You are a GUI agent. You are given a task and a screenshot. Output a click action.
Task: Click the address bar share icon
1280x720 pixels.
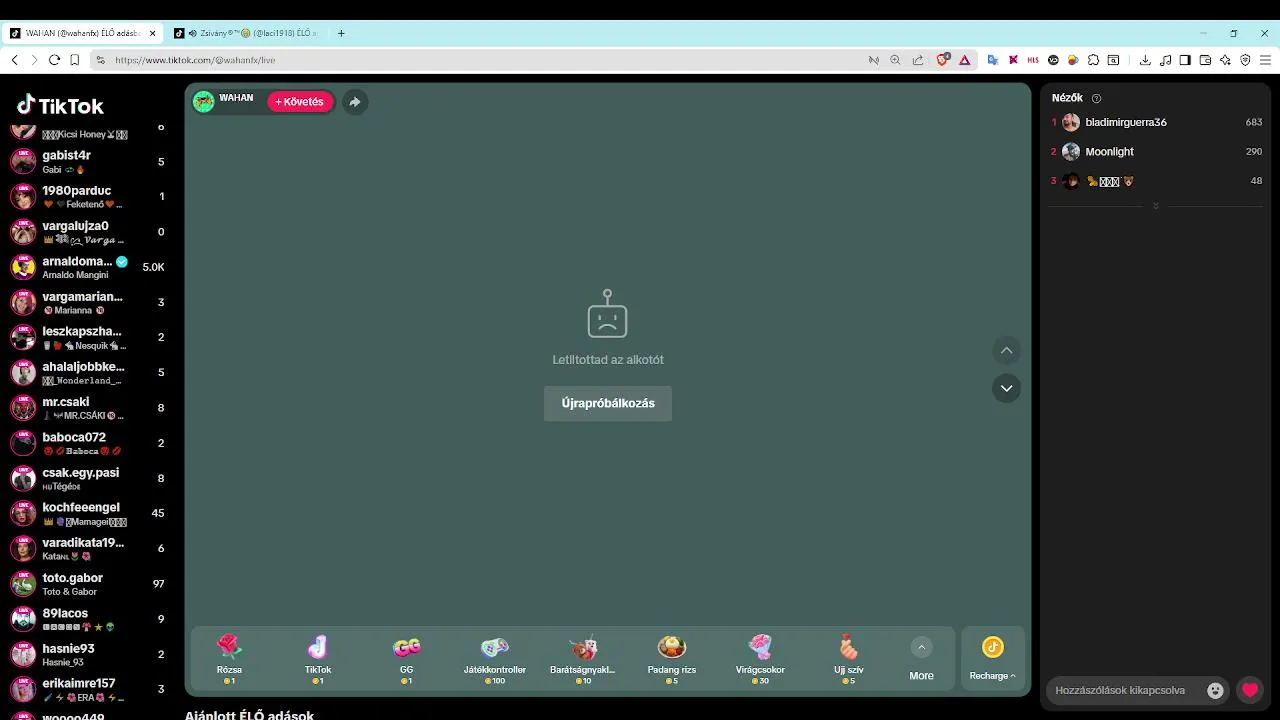(x=918, y=60)
